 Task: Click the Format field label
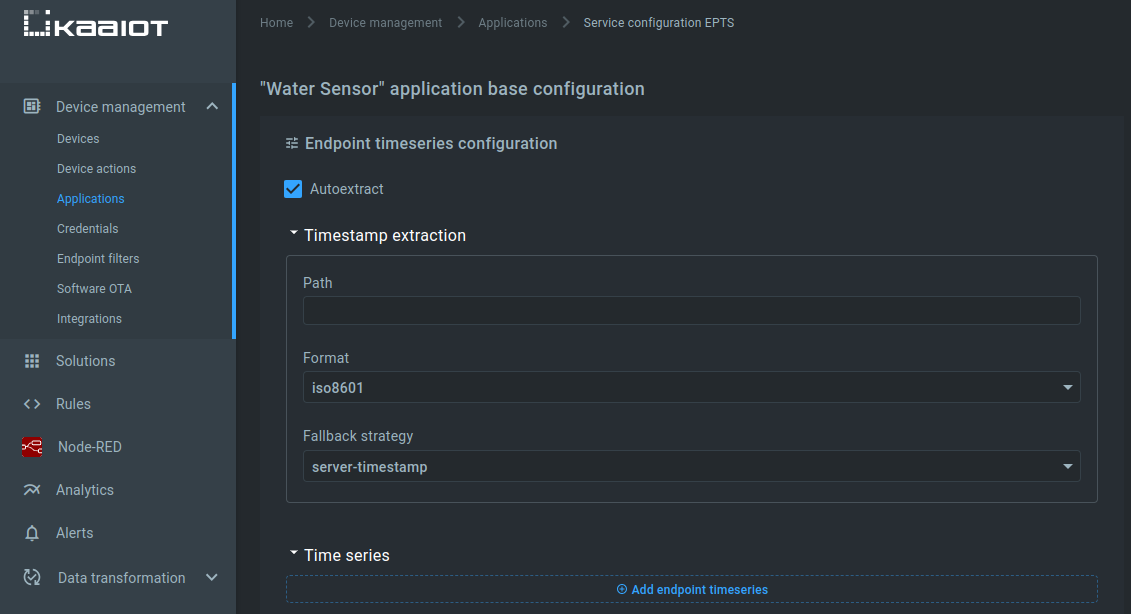[x=326, y=358]
